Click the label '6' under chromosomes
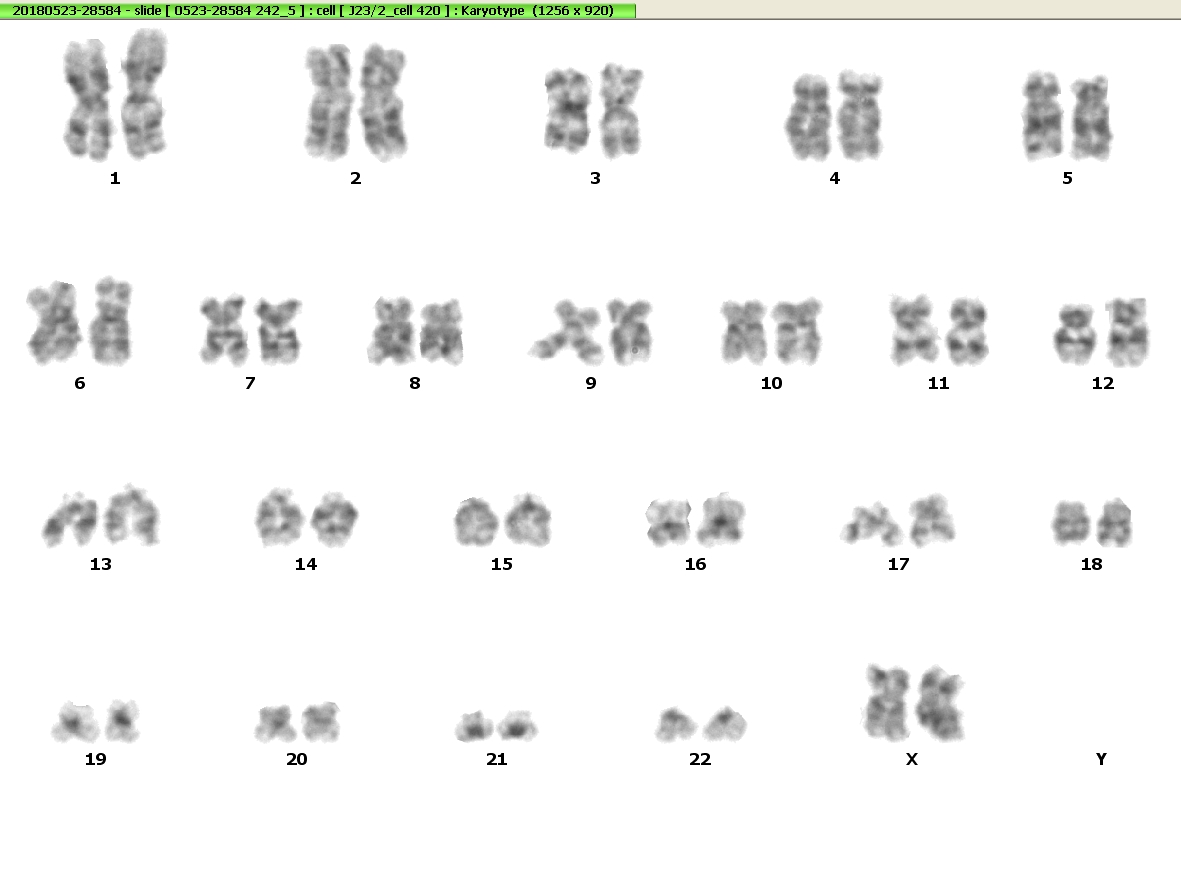Image resolution: width=1181 pixels, height=869 pixels. pos(80,383)
